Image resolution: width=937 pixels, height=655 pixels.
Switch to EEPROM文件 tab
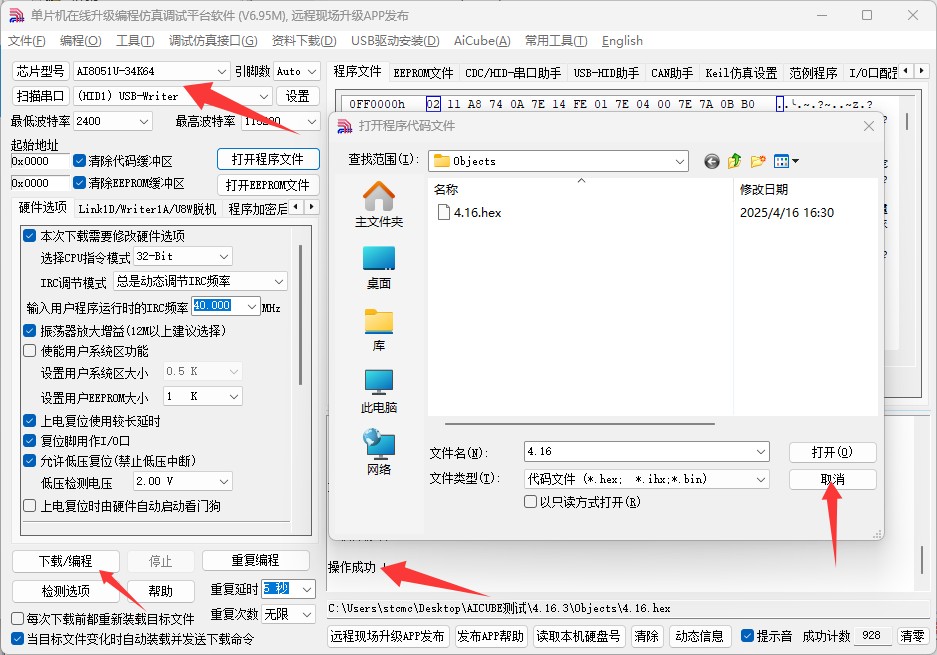click(423, 73)
